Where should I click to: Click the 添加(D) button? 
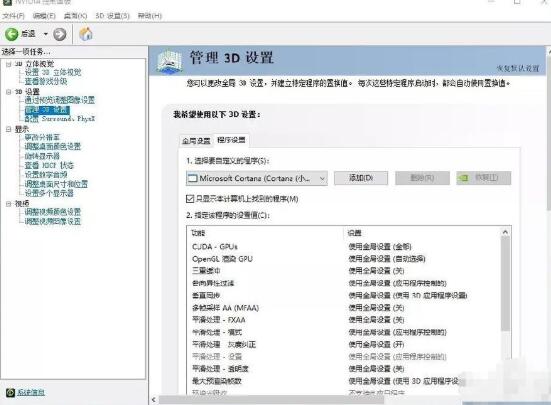[361, 178]
